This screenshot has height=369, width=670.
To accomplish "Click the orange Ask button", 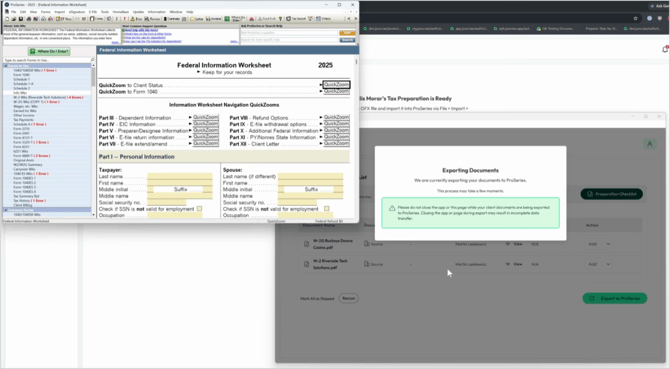I will point(347,33).
